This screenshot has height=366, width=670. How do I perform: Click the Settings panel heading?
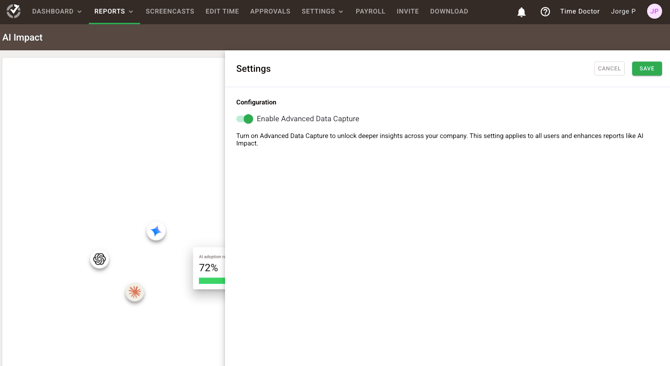click(x=253, y=69)
